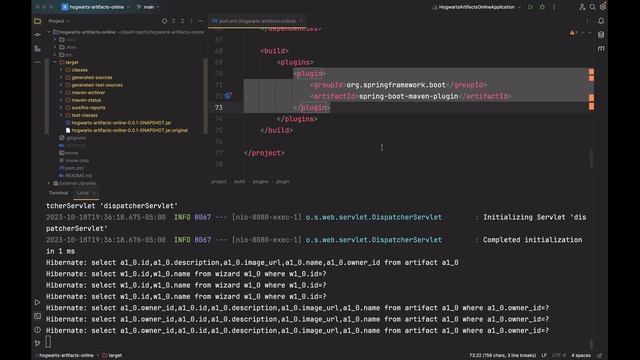
Task: Open the main branch dropdown
Action: 148,7
